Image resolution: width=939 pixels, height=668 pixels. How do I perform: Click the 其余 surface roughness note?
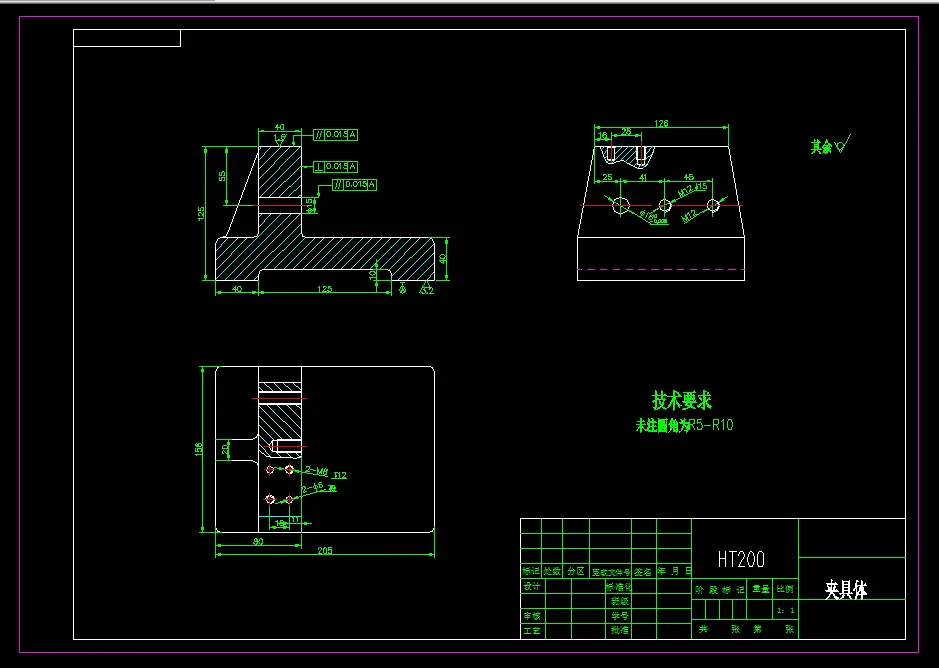[x=829, y=146]
